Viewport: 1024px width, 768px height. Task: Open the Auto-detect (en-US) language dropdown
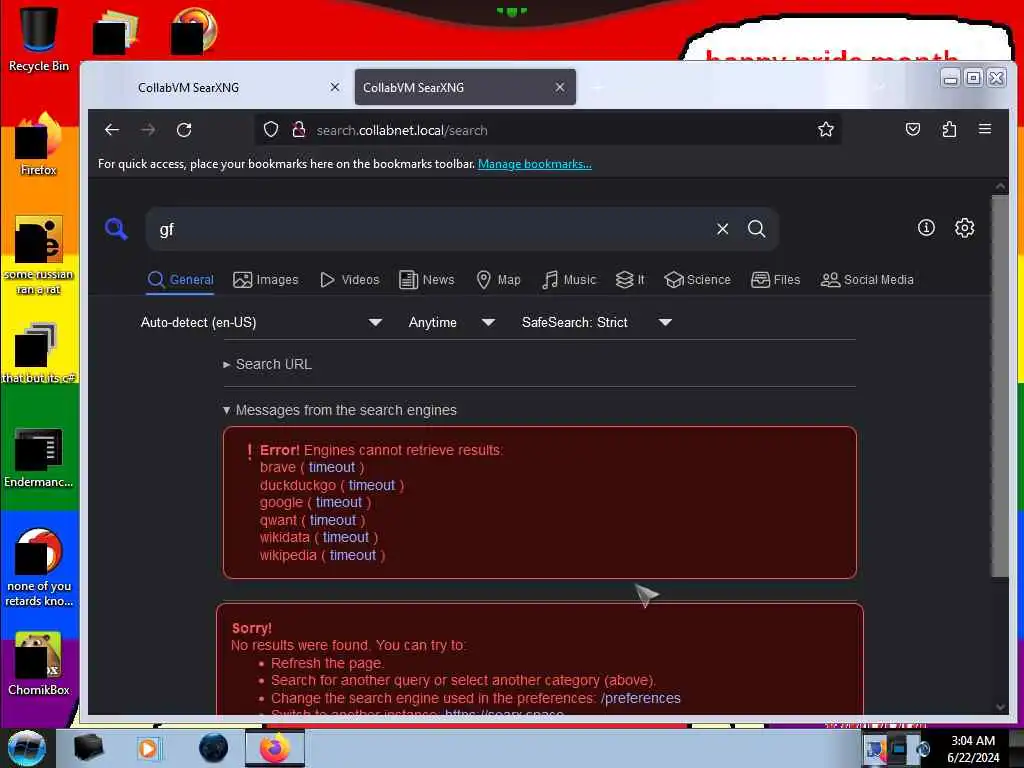[x=261, y=322]
